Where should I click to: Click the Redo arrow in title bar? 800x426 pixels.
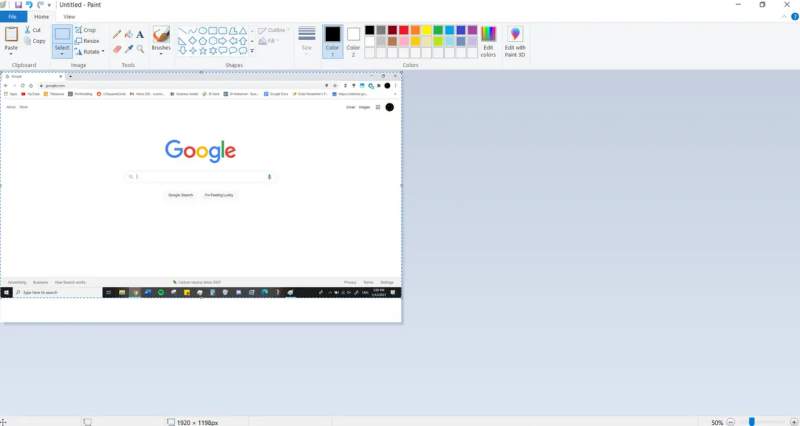[x=40, y=5]
